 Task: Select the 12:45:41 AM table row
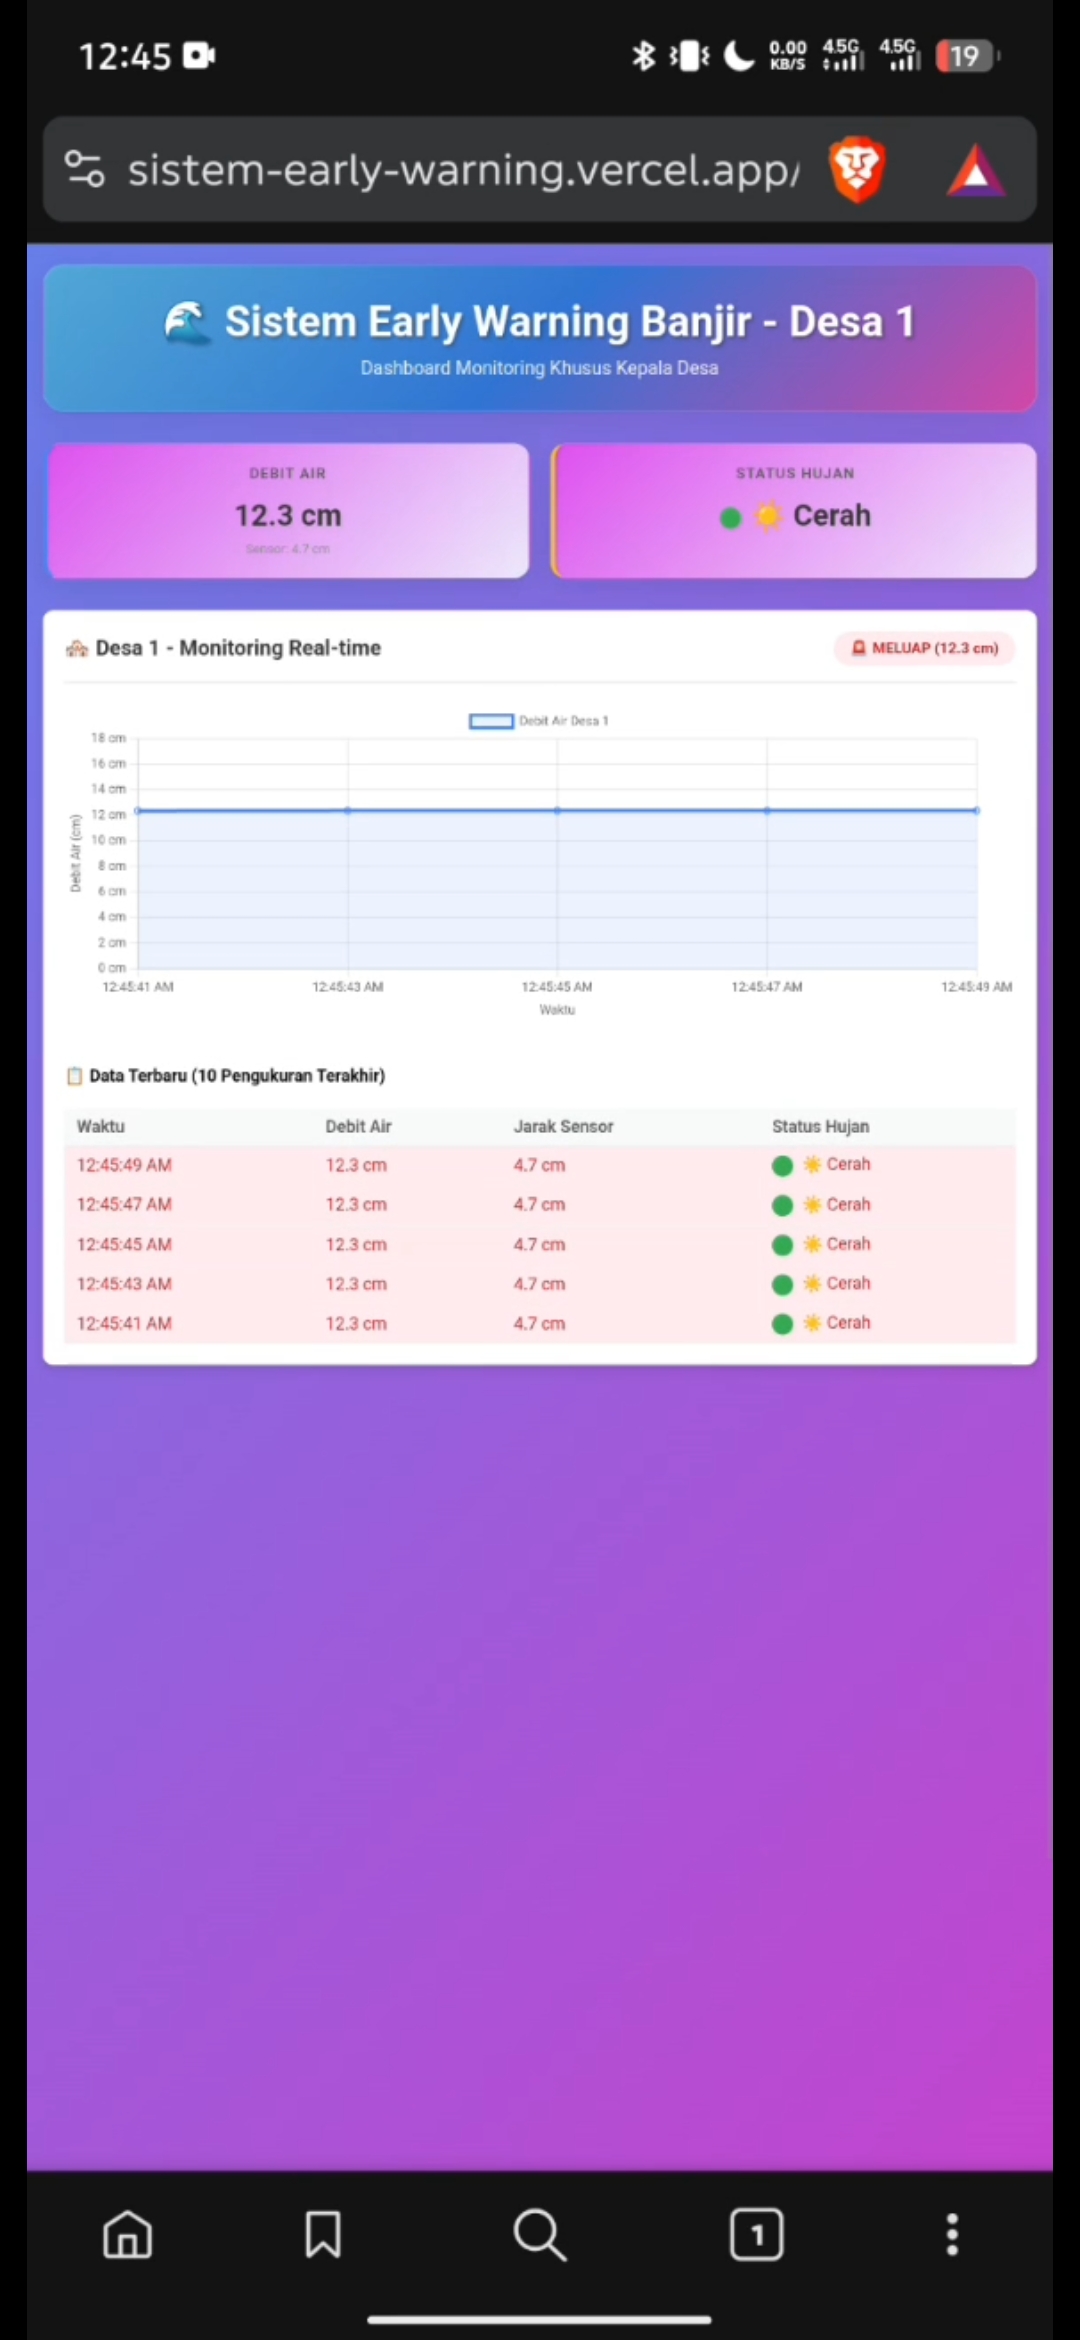[540, 1323]
